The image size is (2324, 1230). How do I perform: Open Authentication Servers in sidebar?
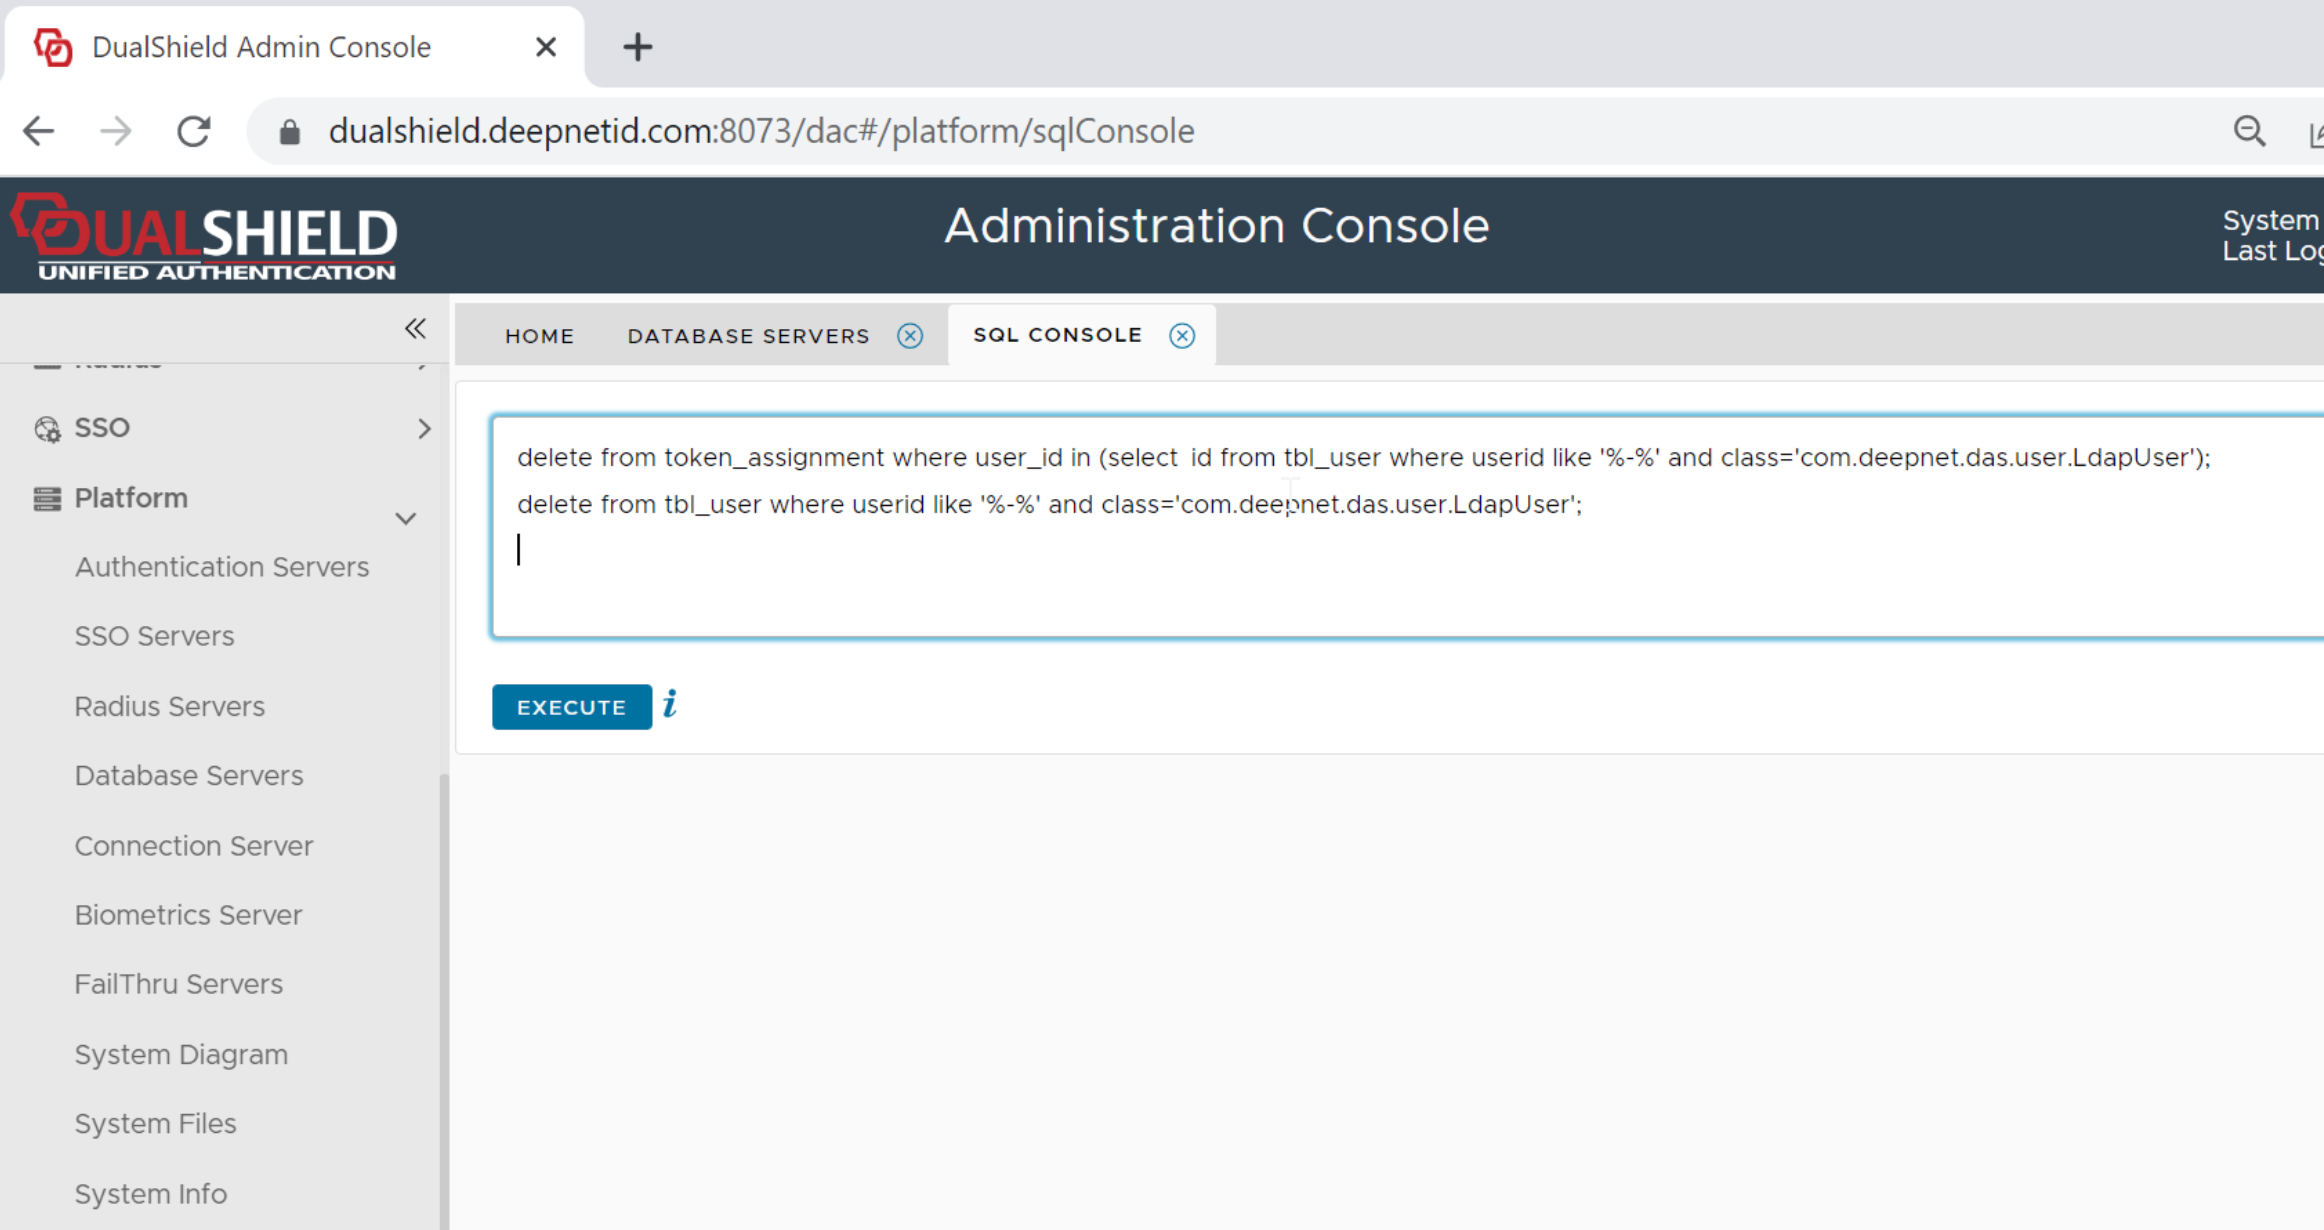(x=222, y=567)
